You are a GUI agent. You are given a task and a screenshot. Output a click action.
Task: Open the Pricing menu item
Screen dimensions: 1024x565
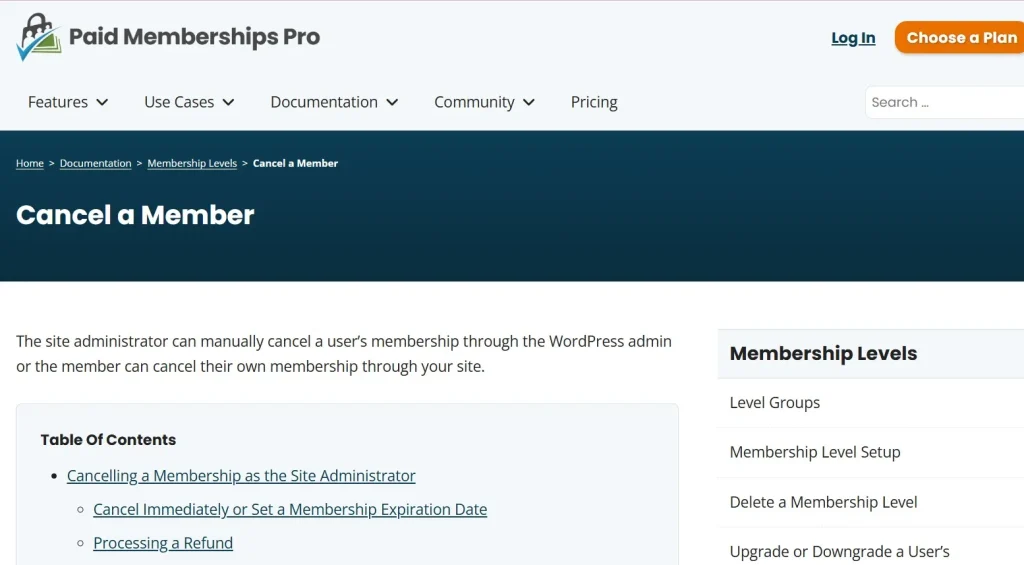point(594,102)
